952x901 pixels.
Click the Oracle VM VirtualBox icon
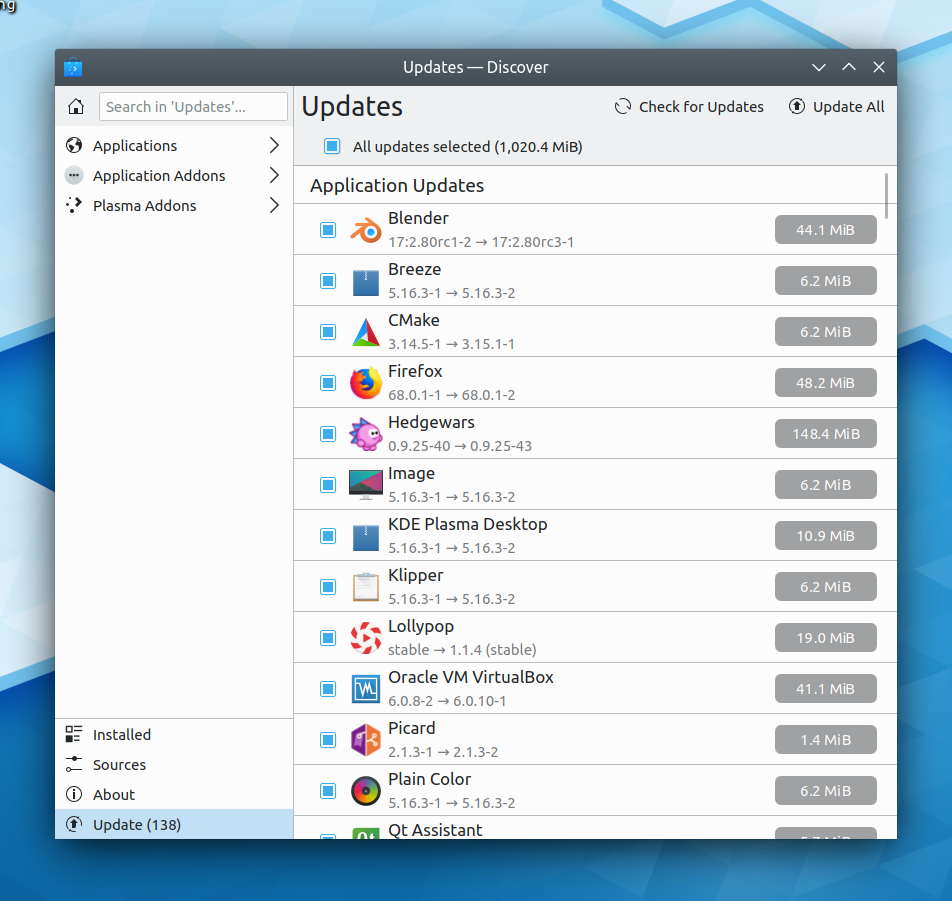[366, 689]
